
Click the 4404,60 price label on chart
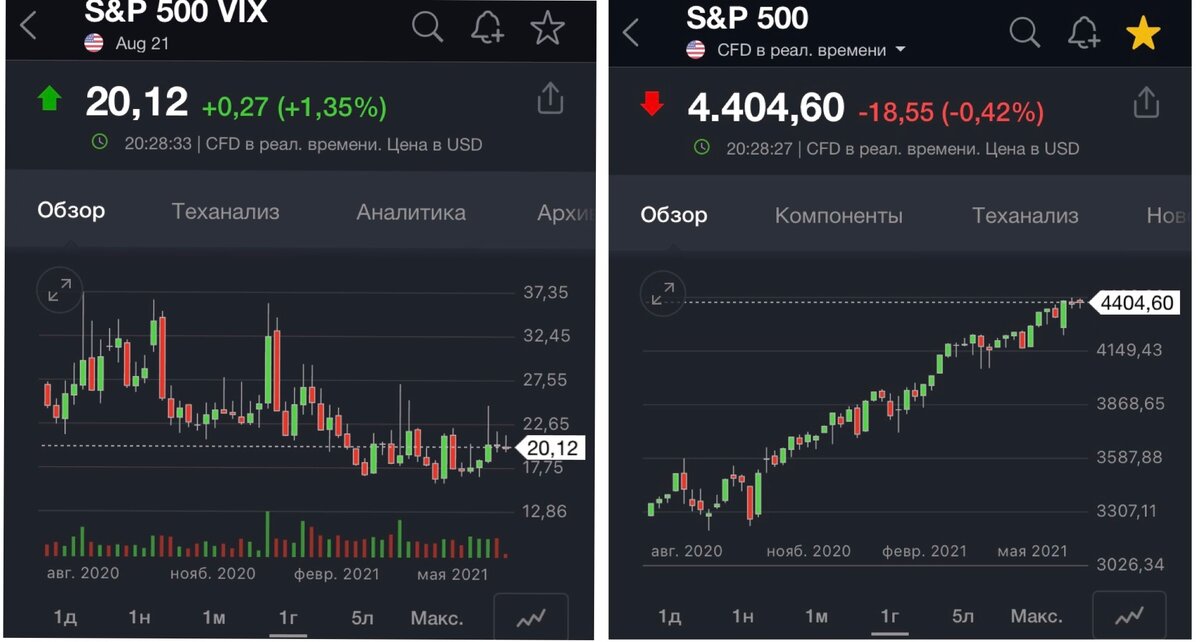[x=1135, y=302]
